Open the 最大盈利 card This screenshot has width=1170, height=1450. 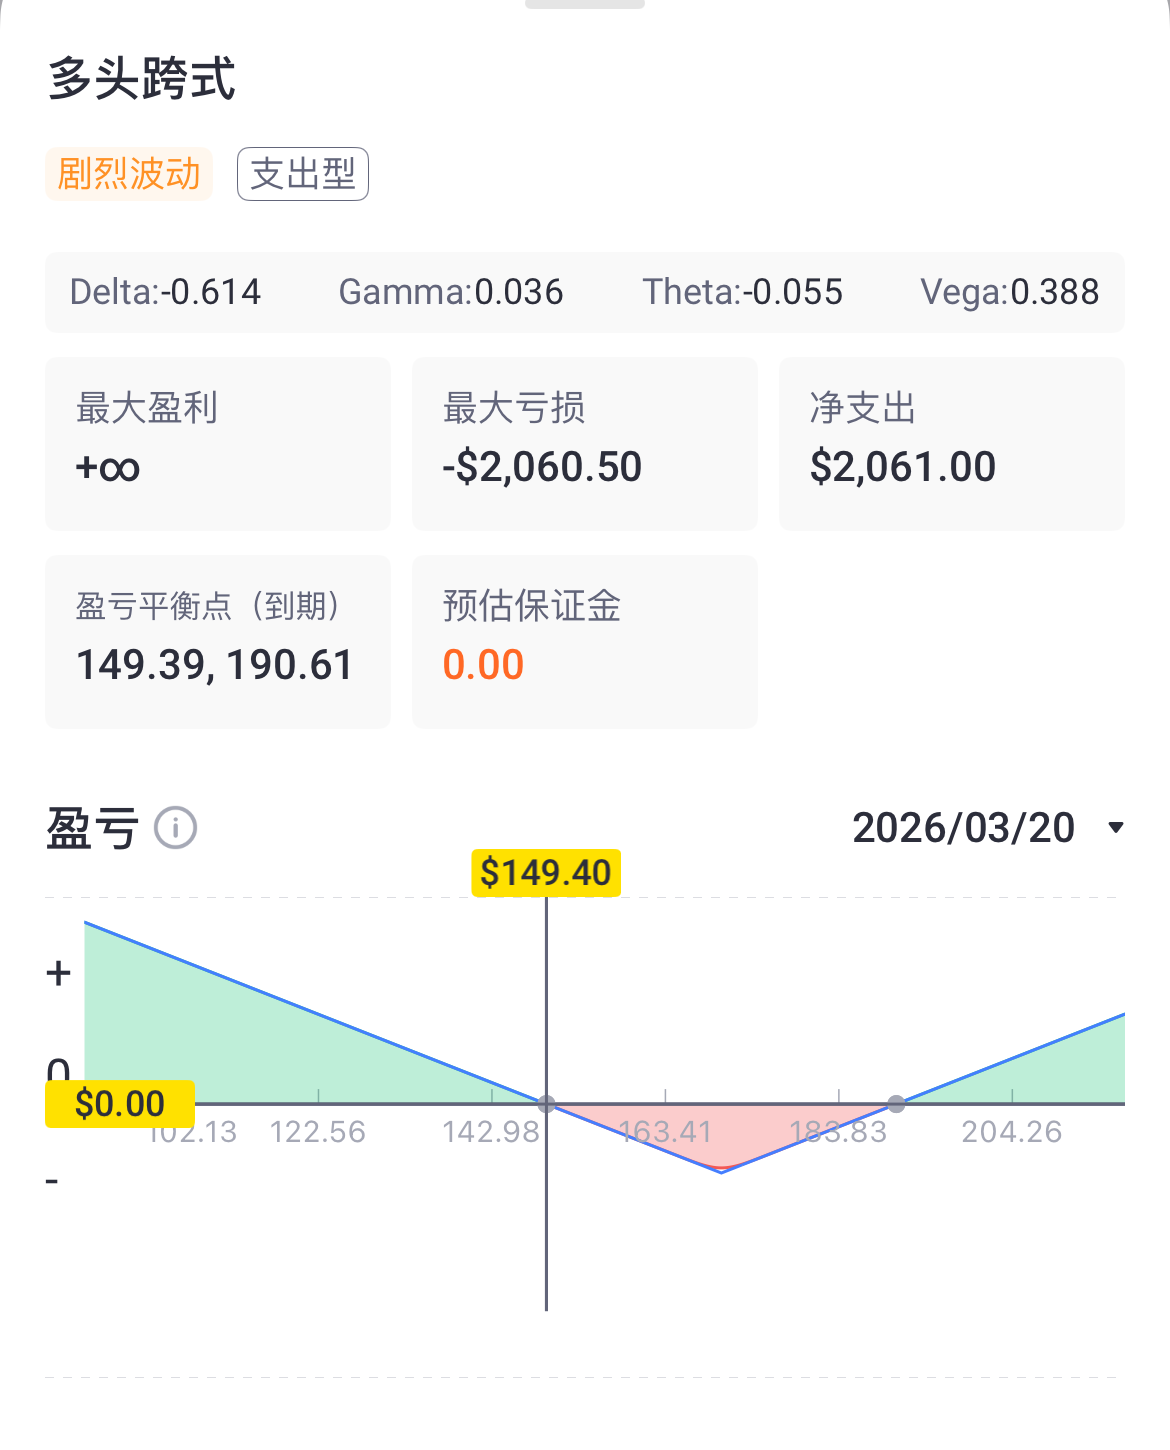pyautogui.click(x=218, y=444)
